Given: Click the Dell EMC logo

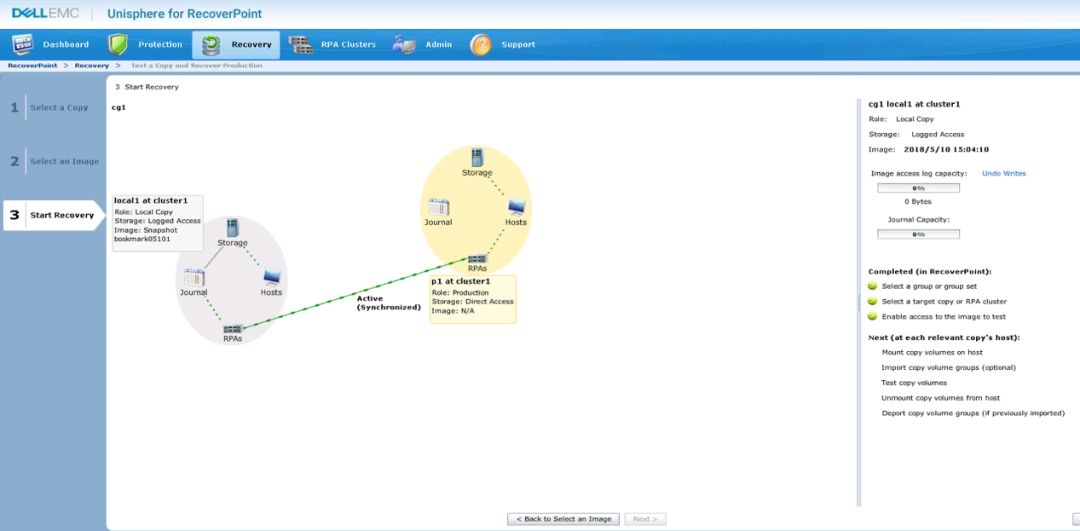Looking at the screenshot, I should pyautogui.click(x=45, y=13).
